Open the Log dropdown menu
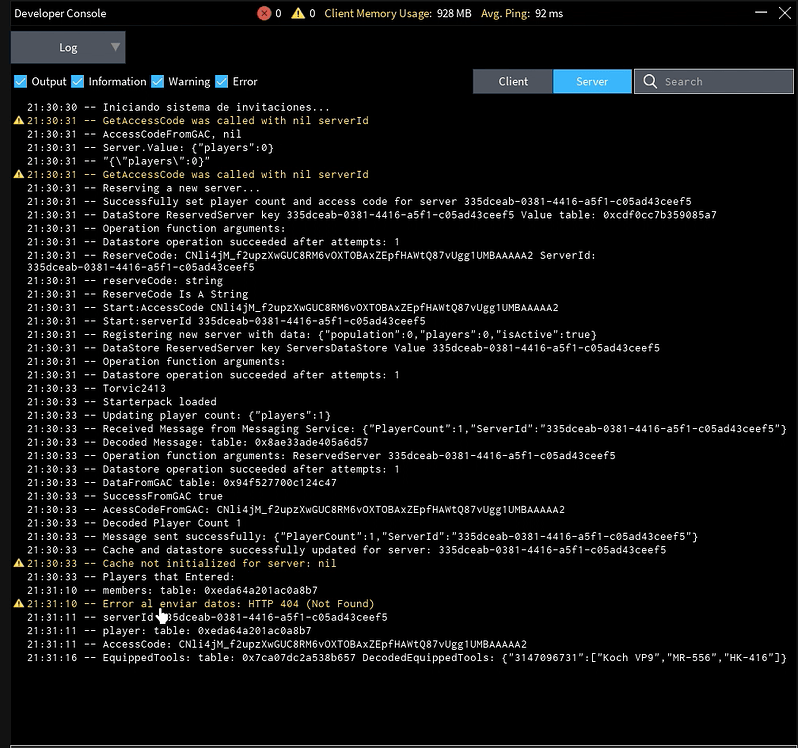 pyautogui.click(x=68, y=47)
